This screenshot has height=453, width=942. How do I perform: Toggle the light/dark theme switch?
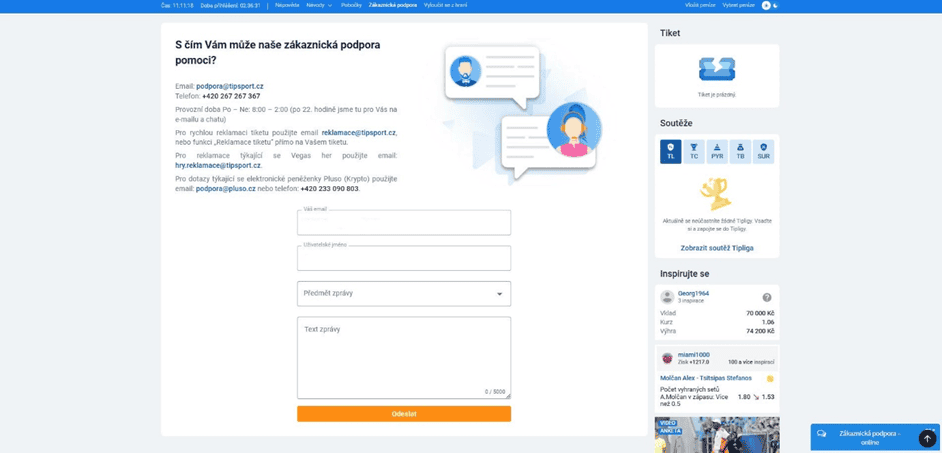tap(770, 5)
